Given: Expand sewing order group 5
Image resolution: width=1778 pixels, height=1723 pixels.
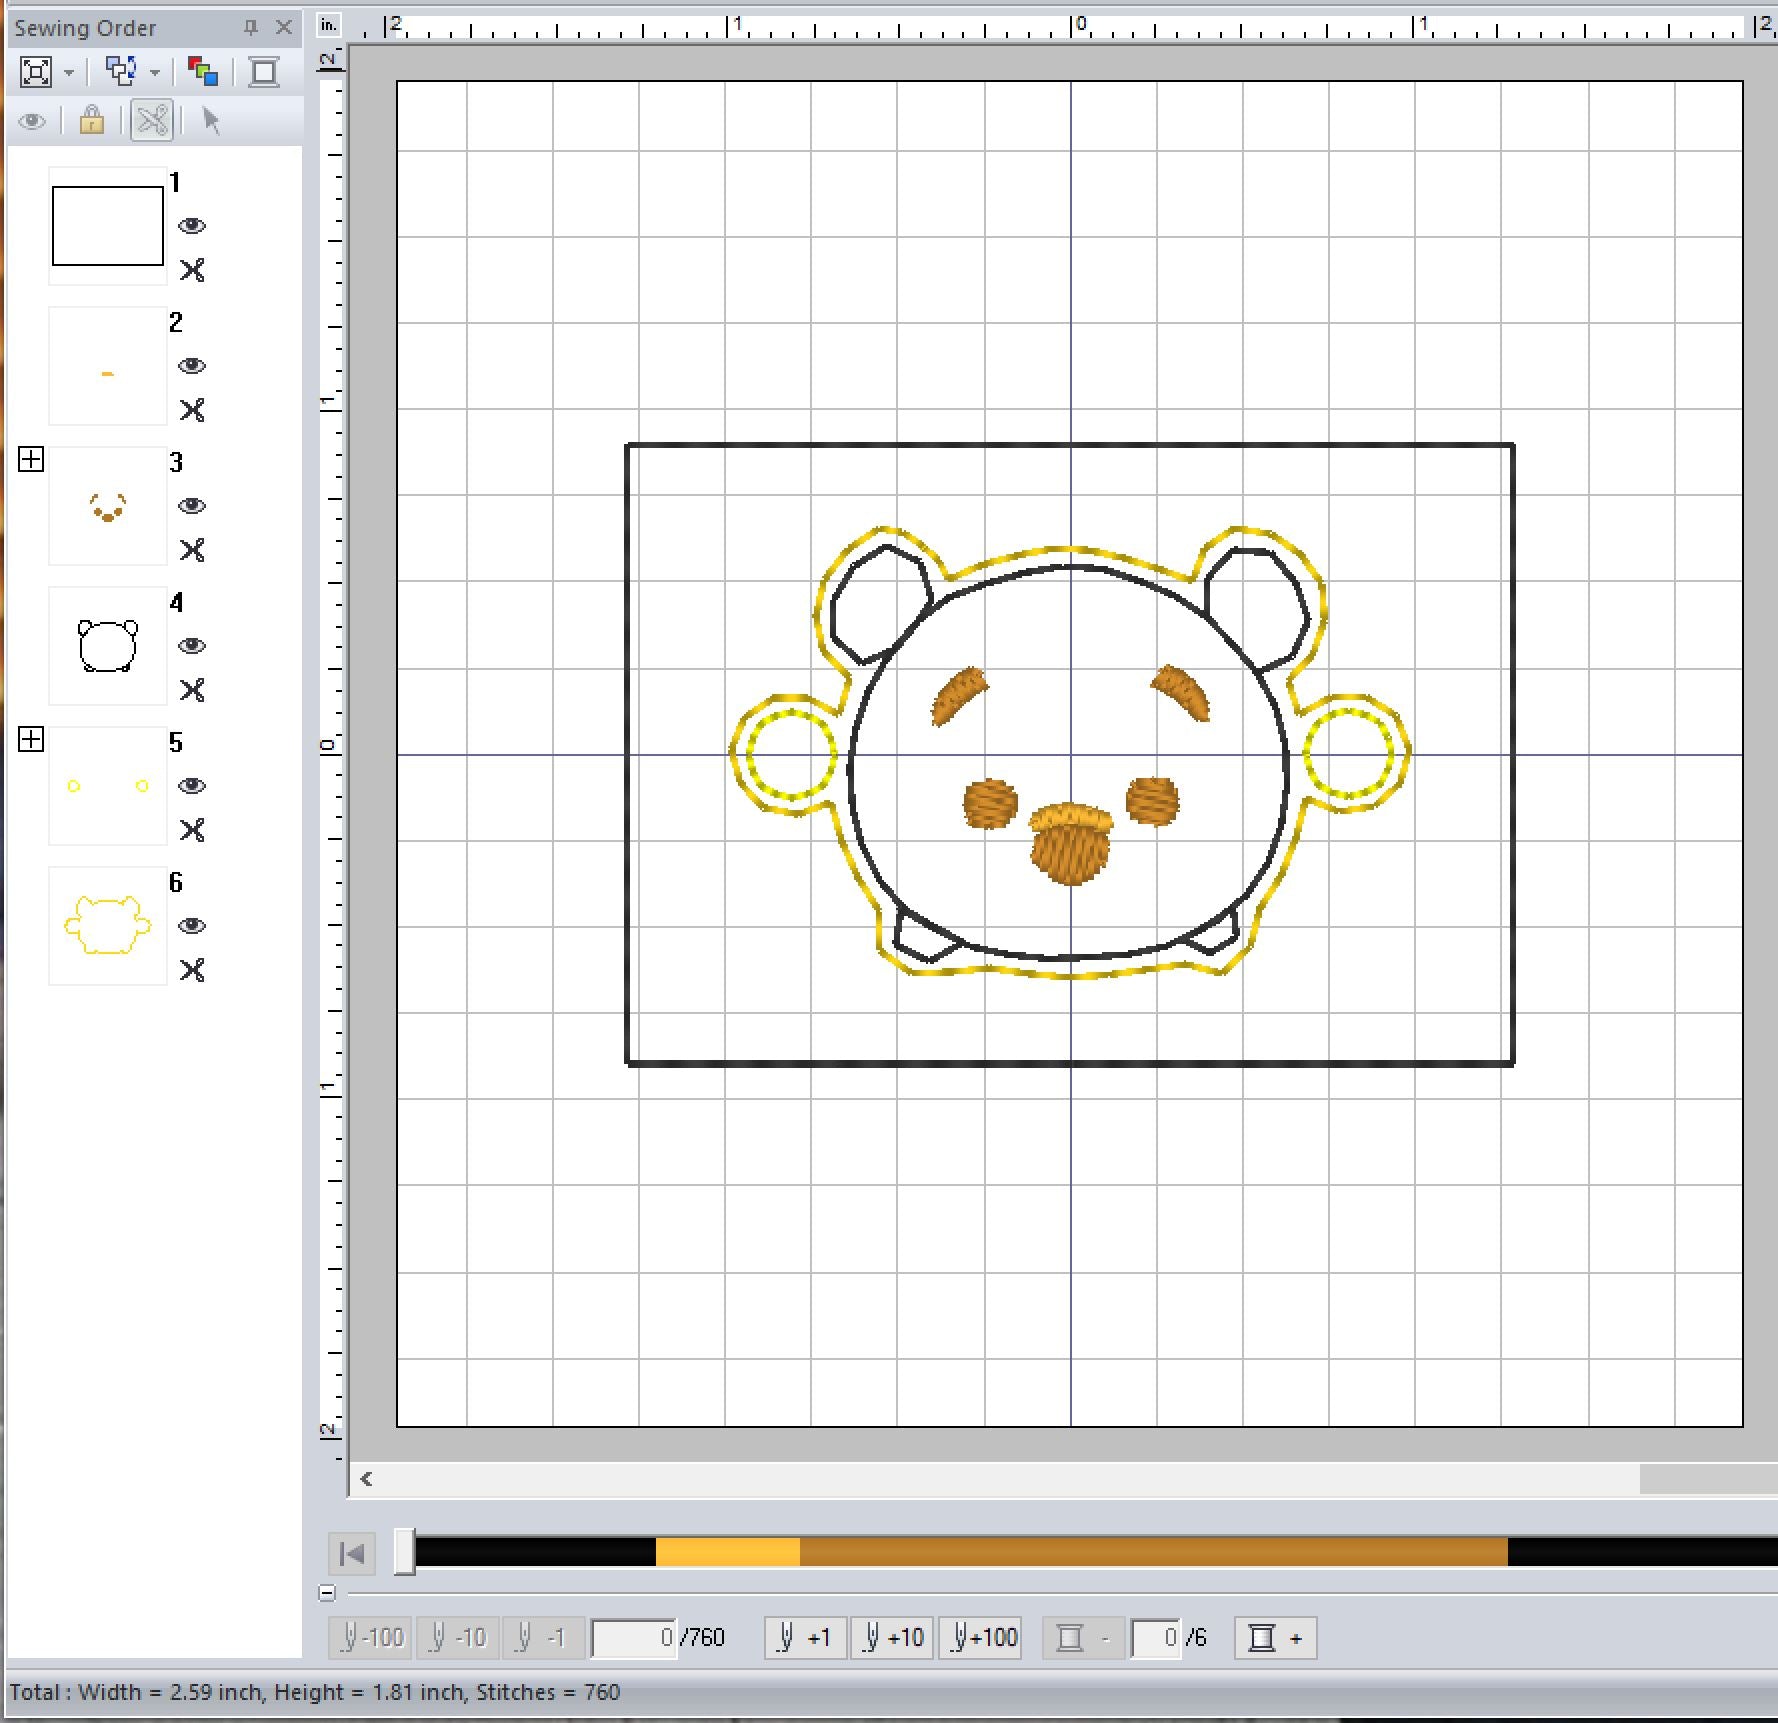Looking at the screenshot, I should (x=31, y=740).
